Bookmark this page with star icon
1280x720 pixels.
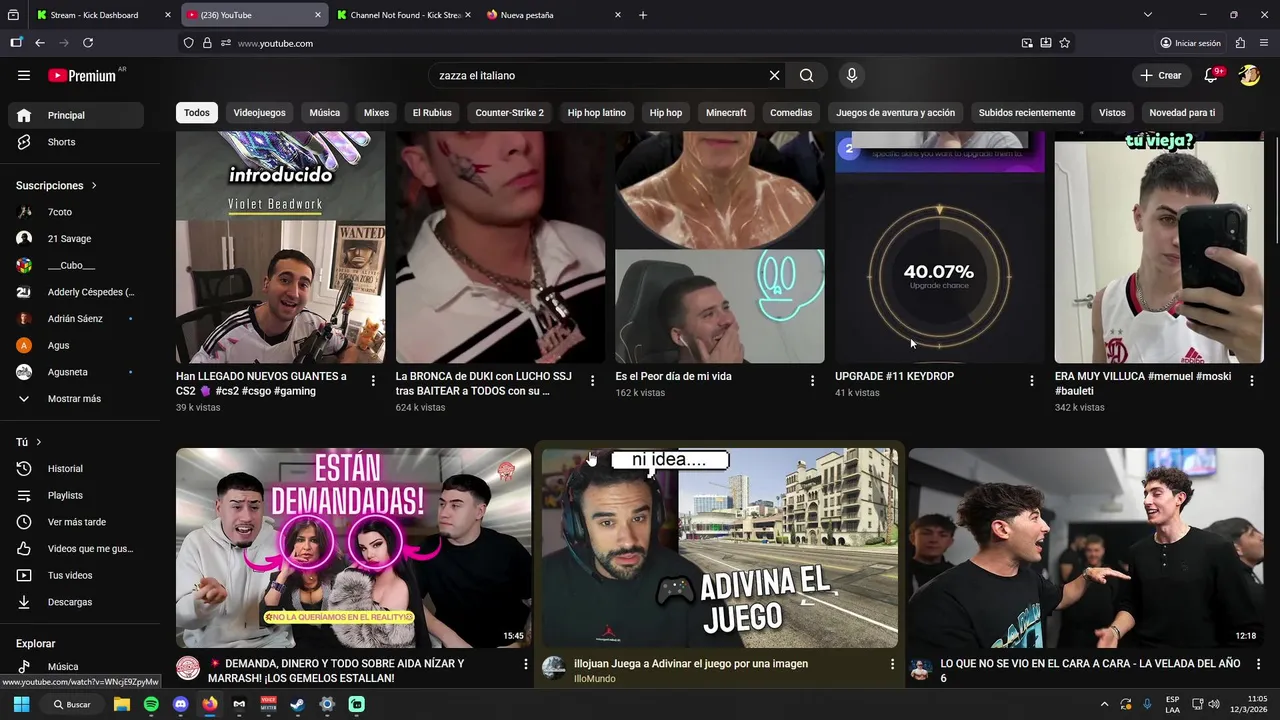(x=1065, y=43)
